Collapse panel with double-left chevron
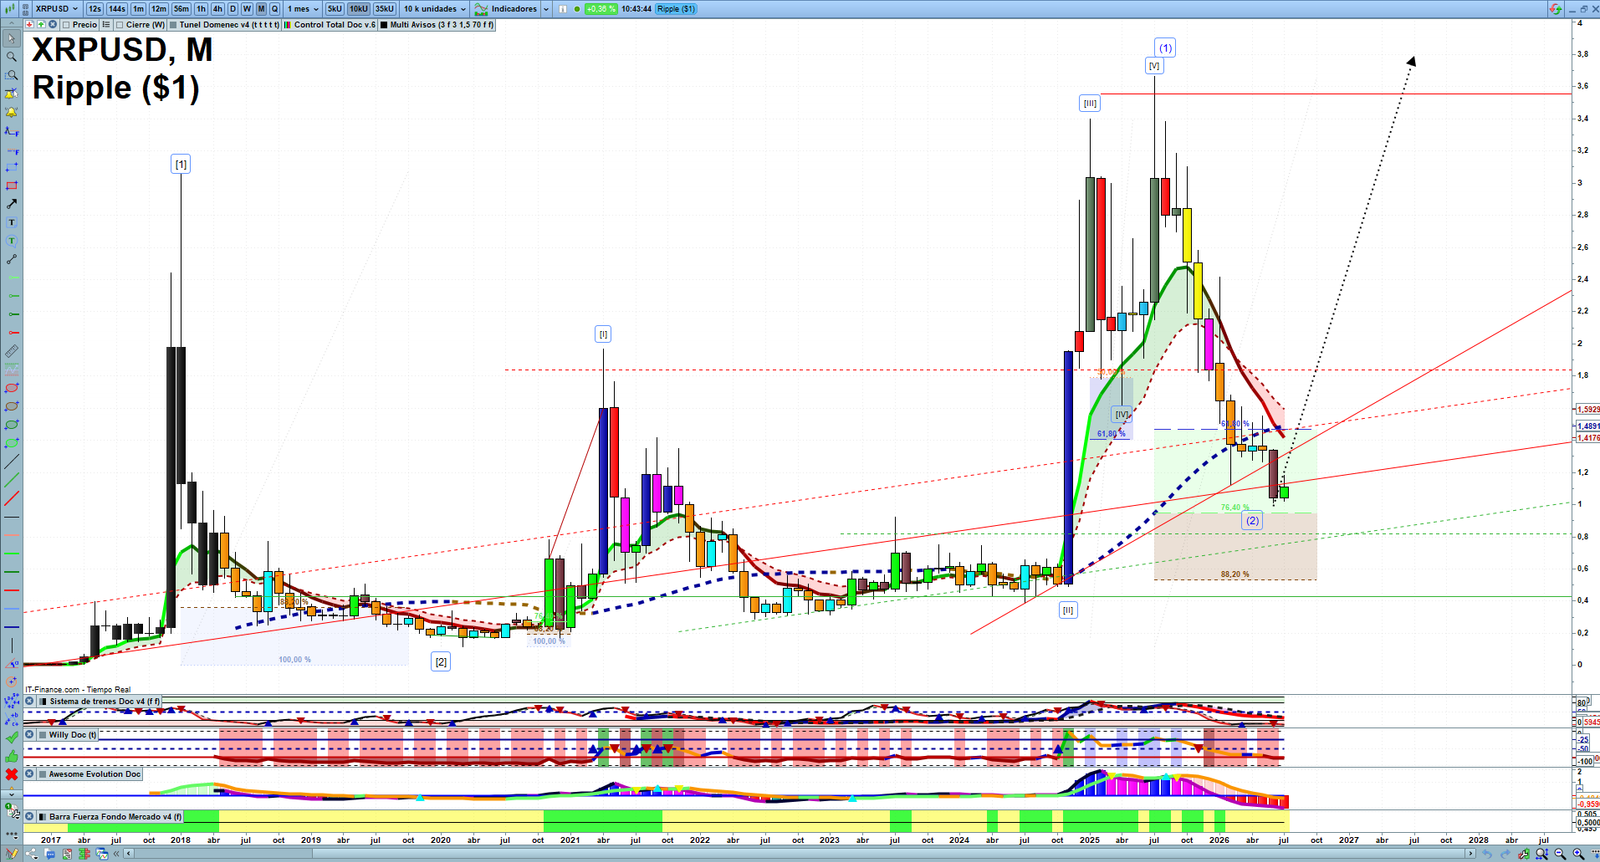Screen dimensions: 1600x862 [116, 853]
